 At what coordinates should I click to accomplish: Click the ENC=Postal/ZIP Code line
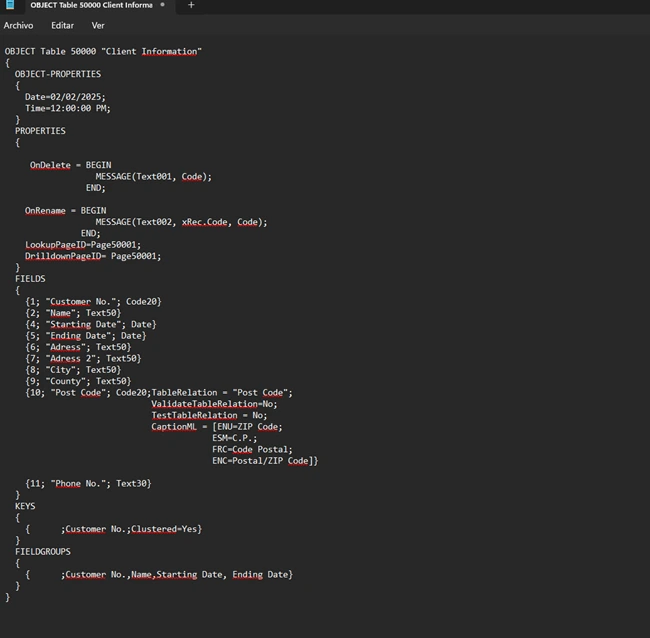click(x=265, y=461)
